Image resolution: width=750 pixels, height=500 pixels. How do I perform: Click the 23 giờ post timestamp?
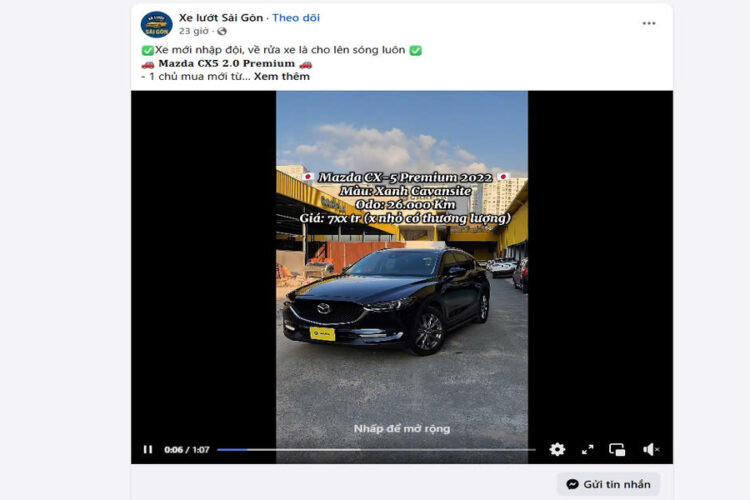194,31
